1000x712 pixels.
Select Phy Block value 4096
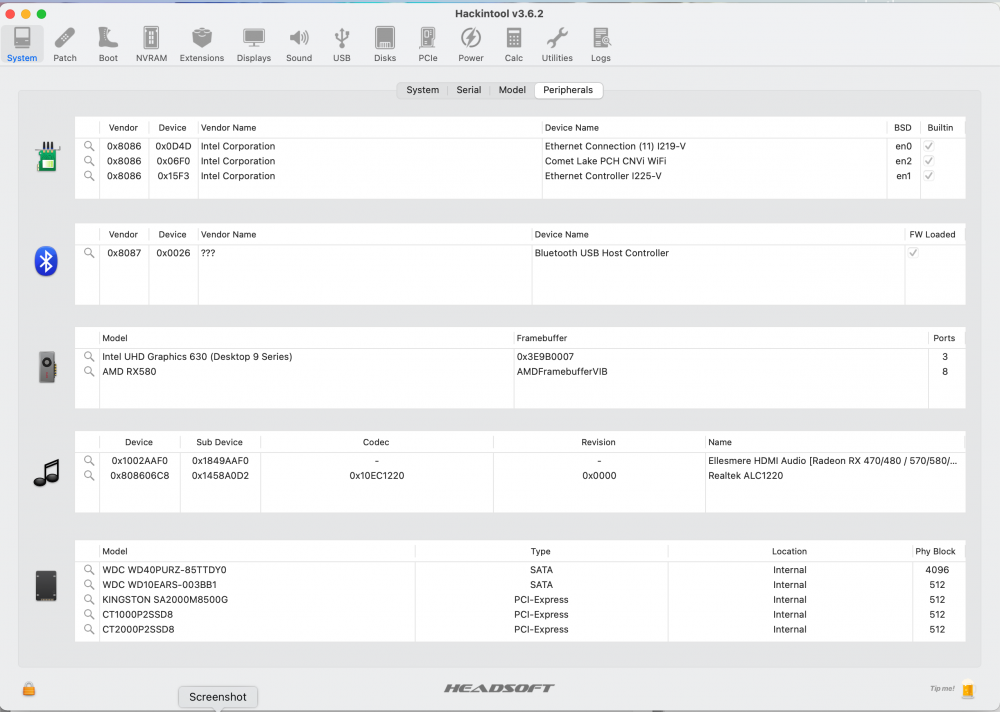(937, 570)
